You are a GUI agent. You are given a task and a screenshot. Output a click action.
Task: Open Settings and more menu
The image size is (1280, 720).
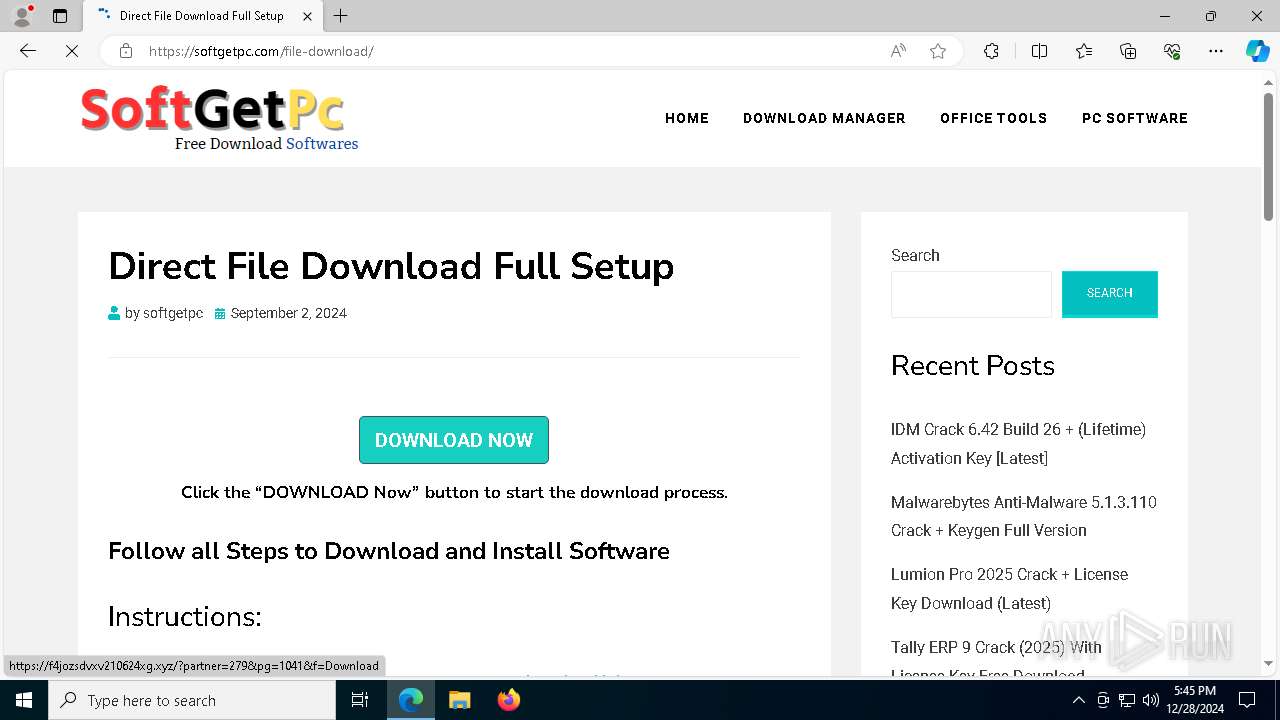click(x=1216, y=51)
